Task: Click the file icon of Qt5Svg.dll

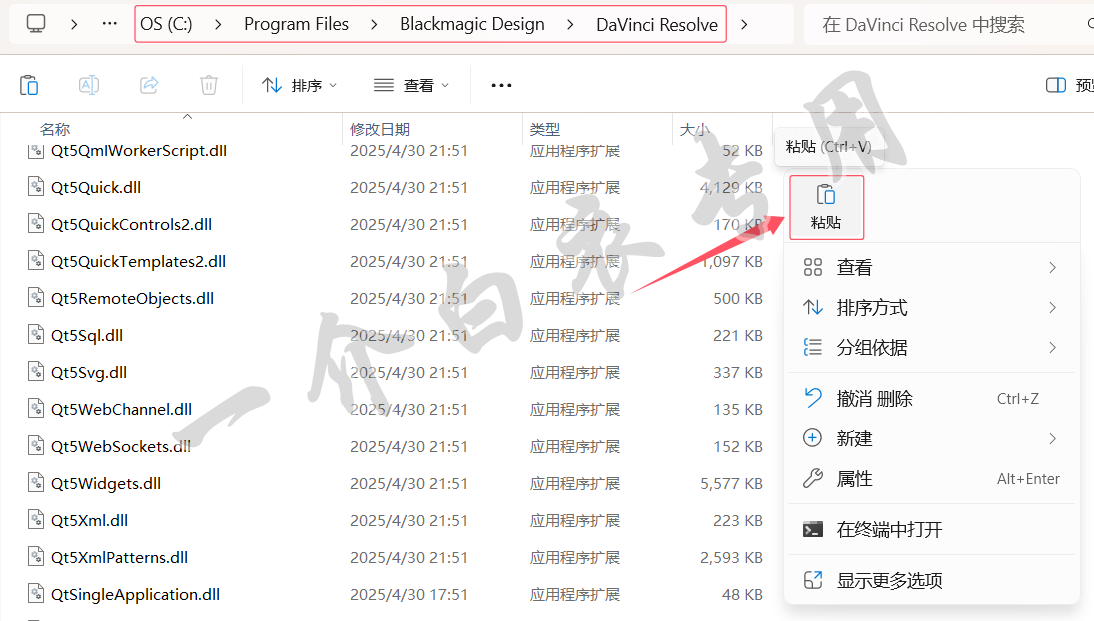Action: coord(36,372)
